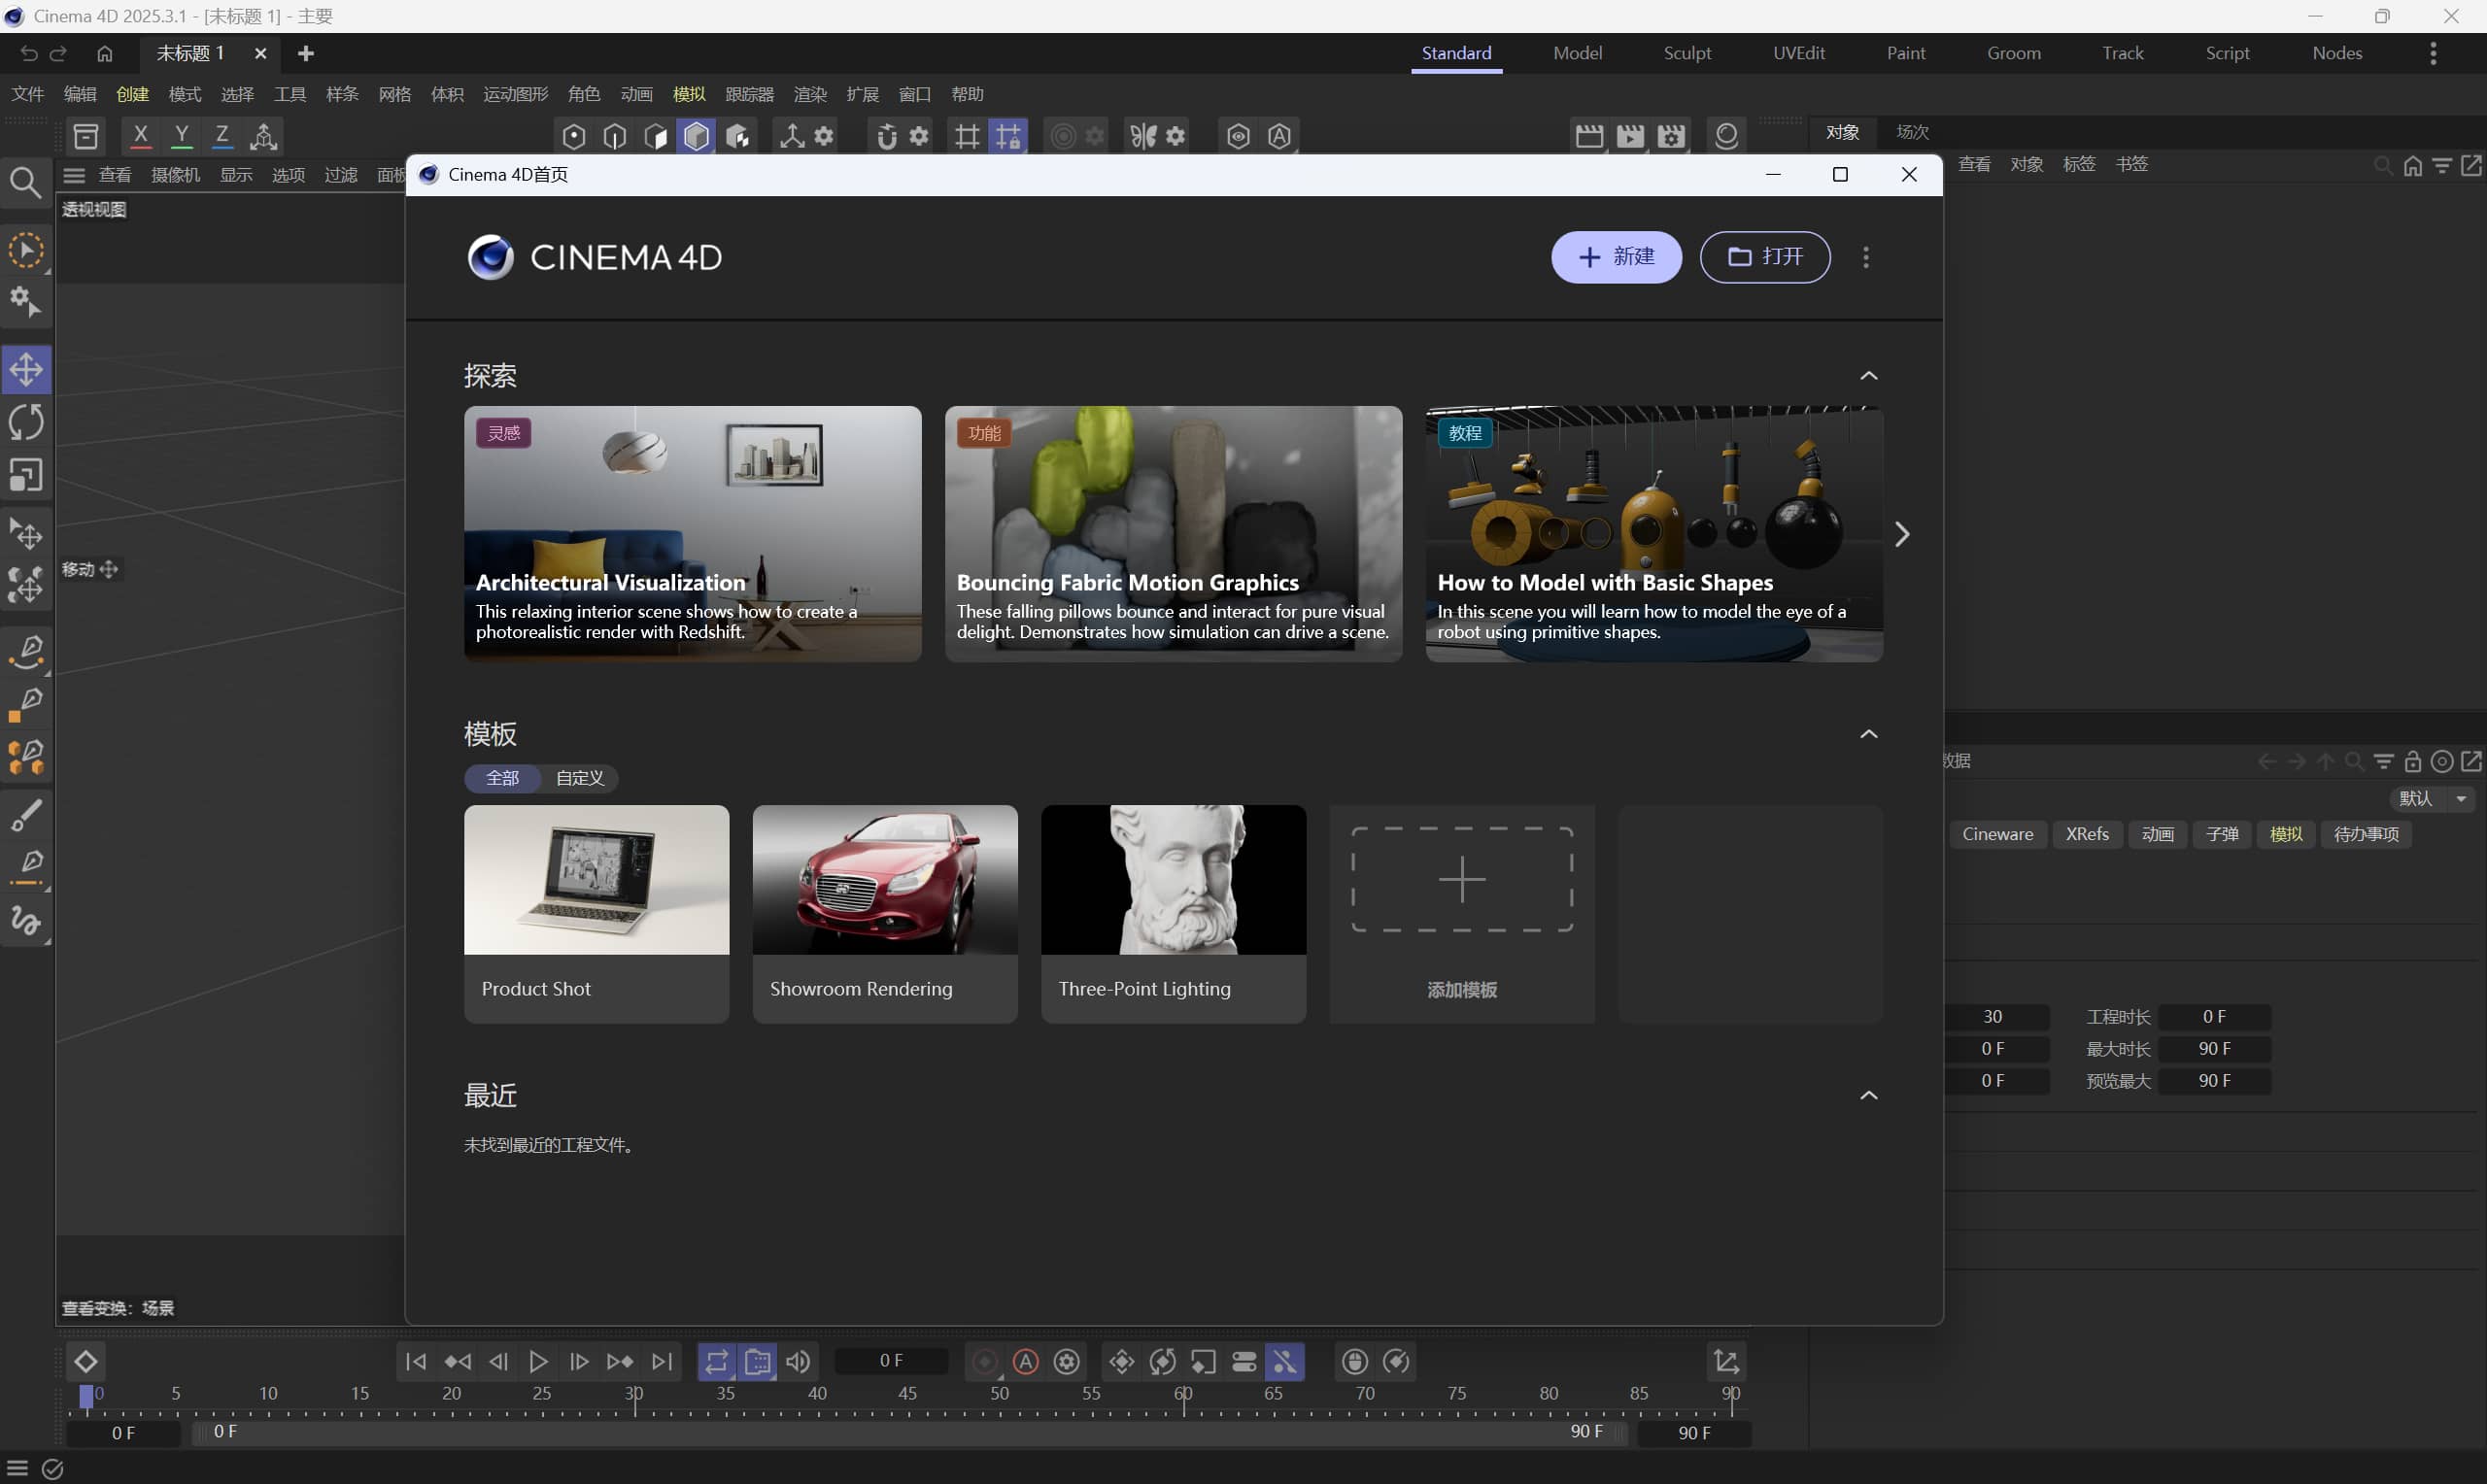Open the 模拟 menu
Image resolution: width=2487 pixels, height=1484 pixels.
(689, 94)
